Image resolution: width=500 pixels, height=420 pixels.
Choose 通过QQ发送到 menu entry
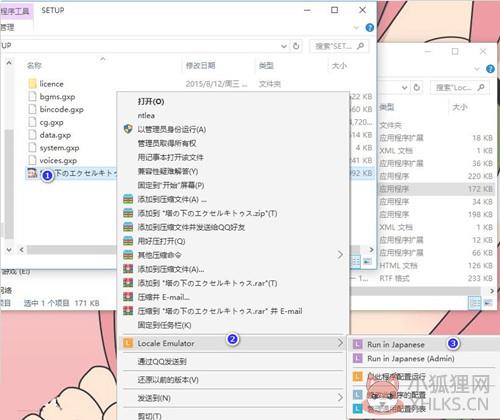tap(162, 361)
